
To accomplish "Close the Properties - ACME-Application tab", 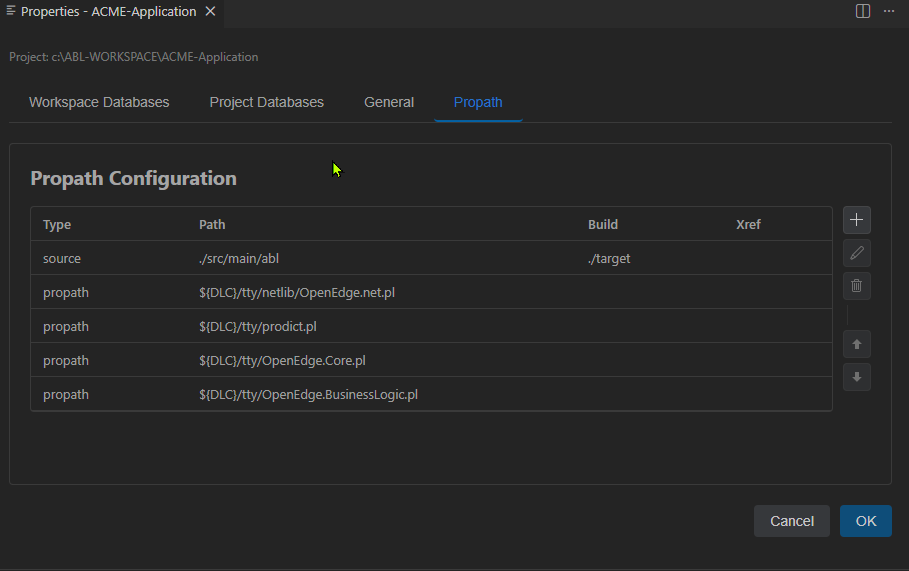I will point(210,11).
